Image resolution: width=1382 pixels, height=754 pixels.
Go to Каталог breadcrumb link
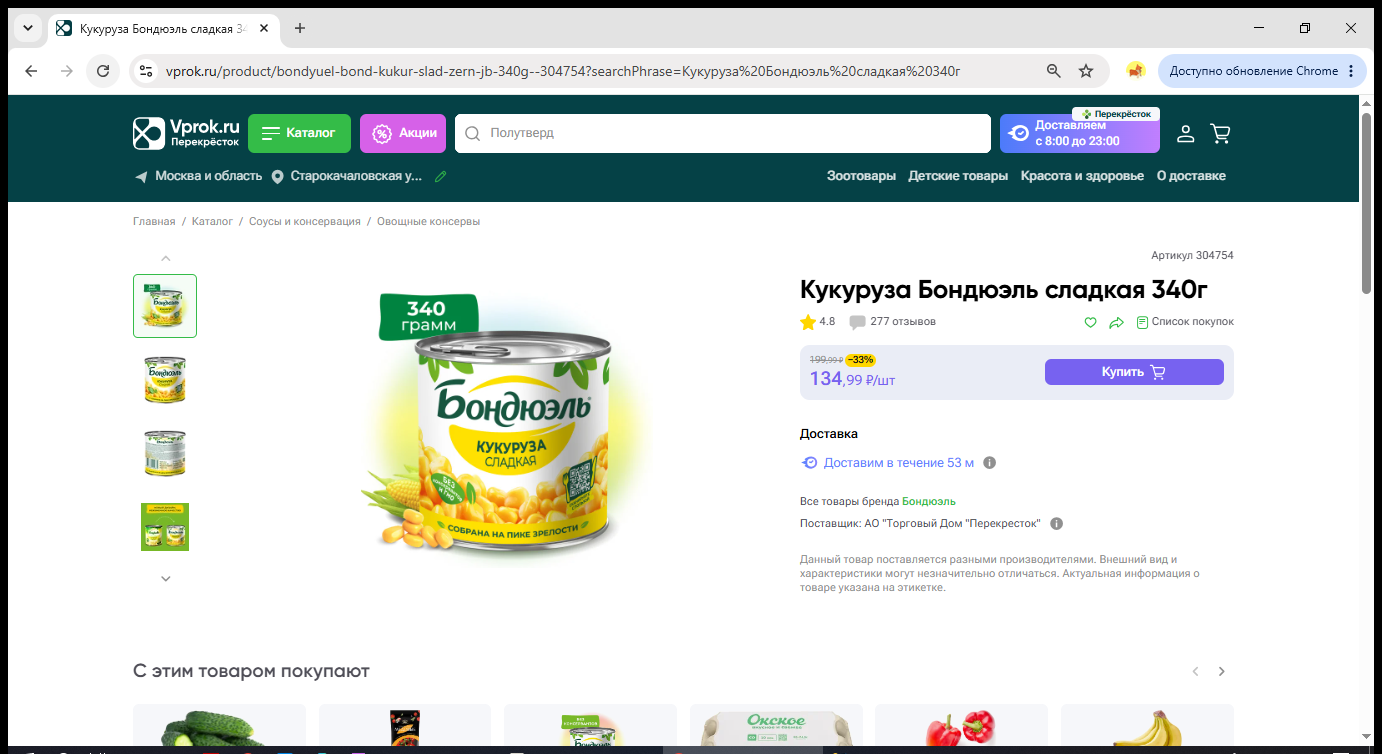coord(212,221)
